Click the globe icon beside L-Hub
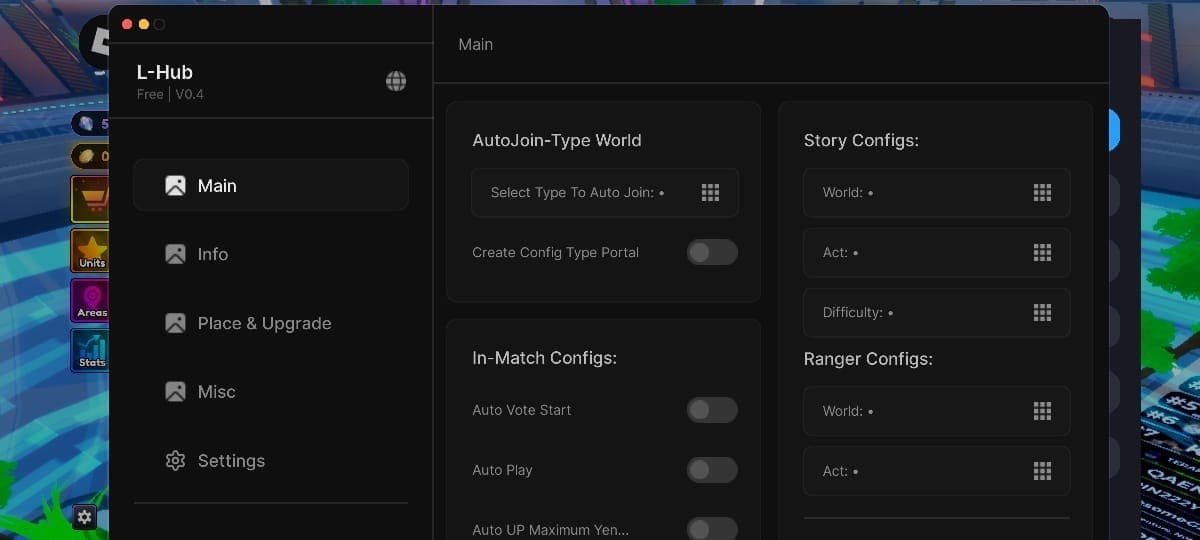Screen dimensions: 1200x540 point(396,82)
